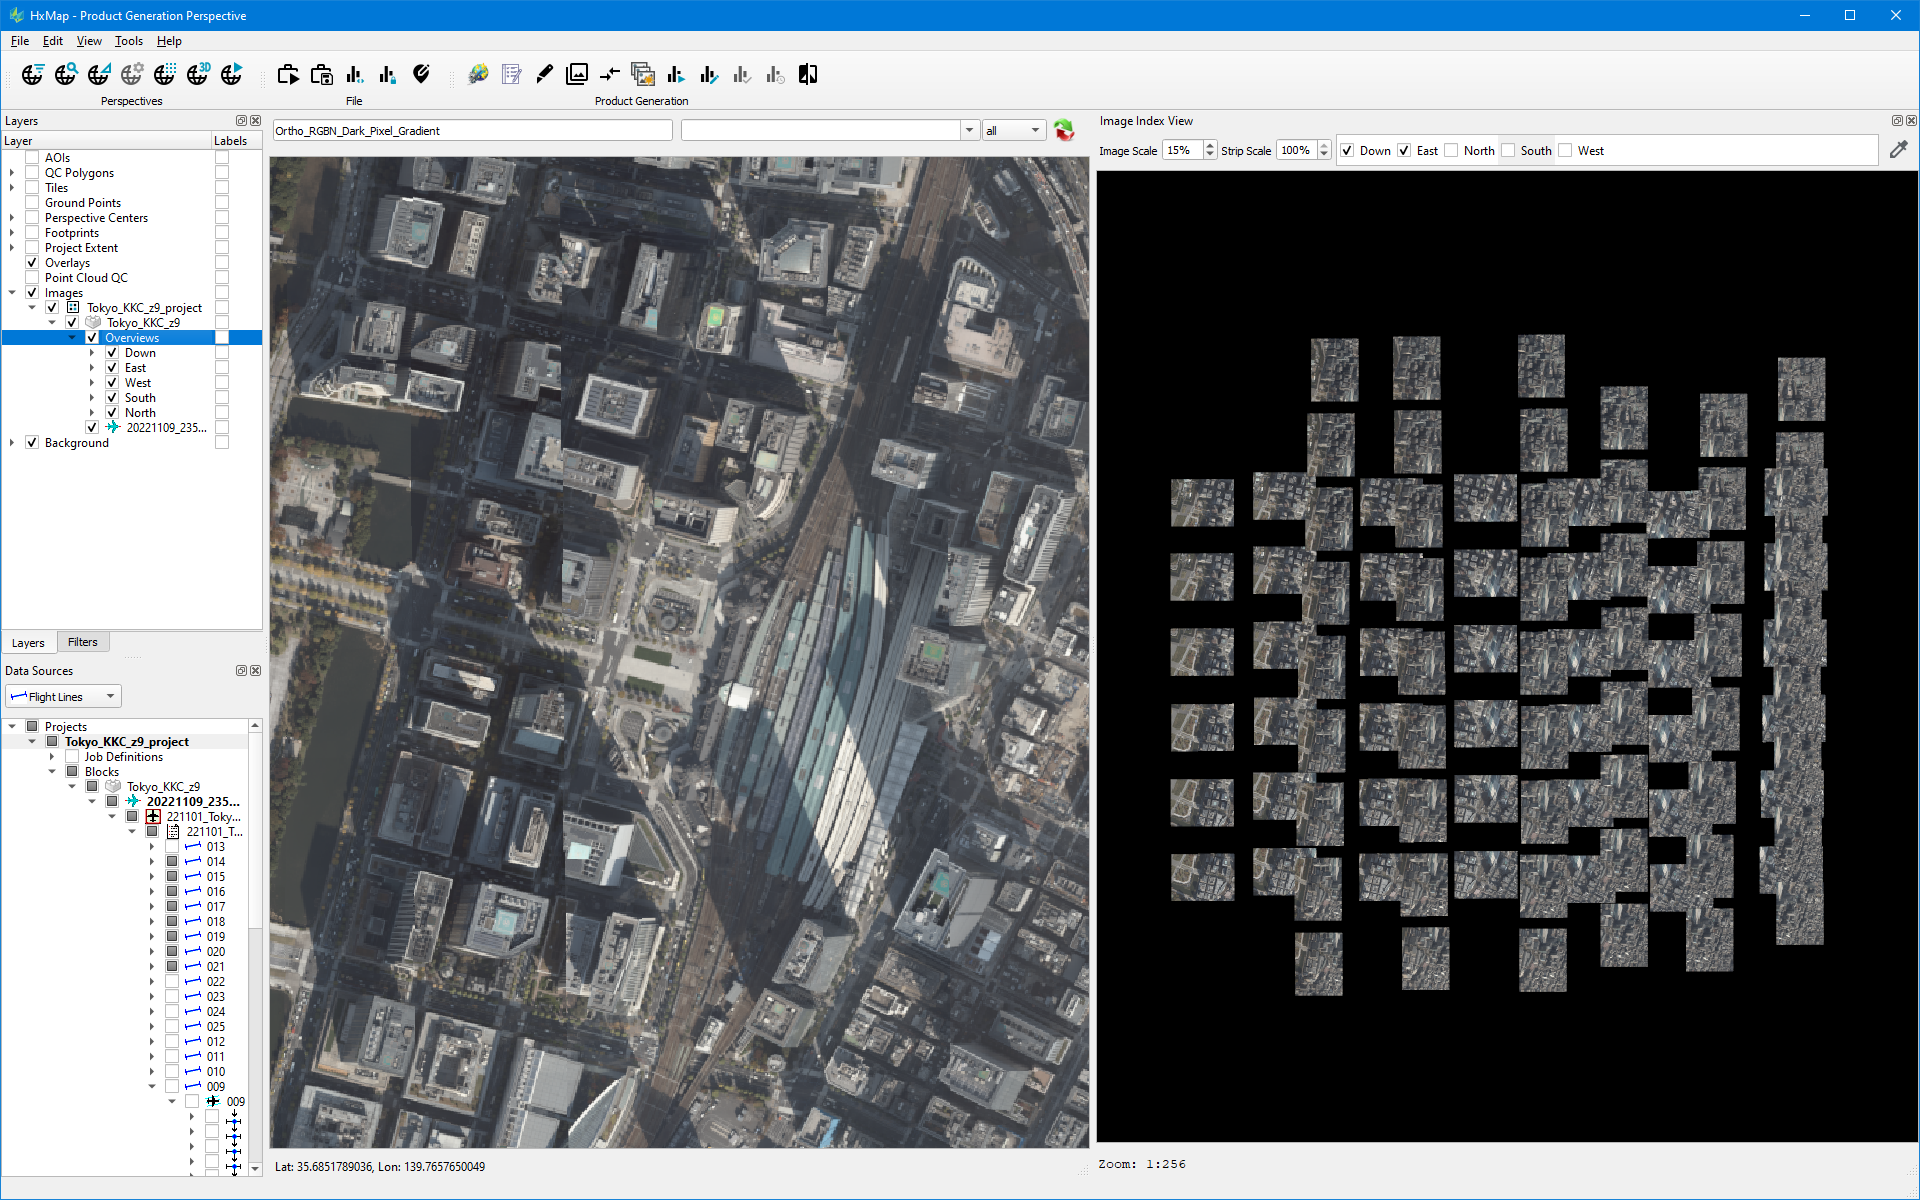Click the pen edit tool icon

point(544,74)
